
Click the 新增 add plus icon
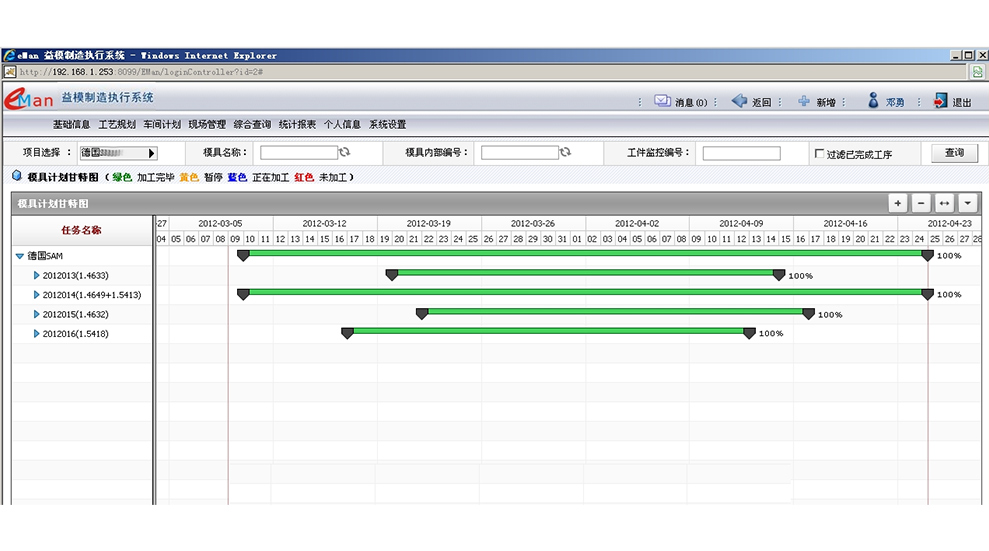804,101
